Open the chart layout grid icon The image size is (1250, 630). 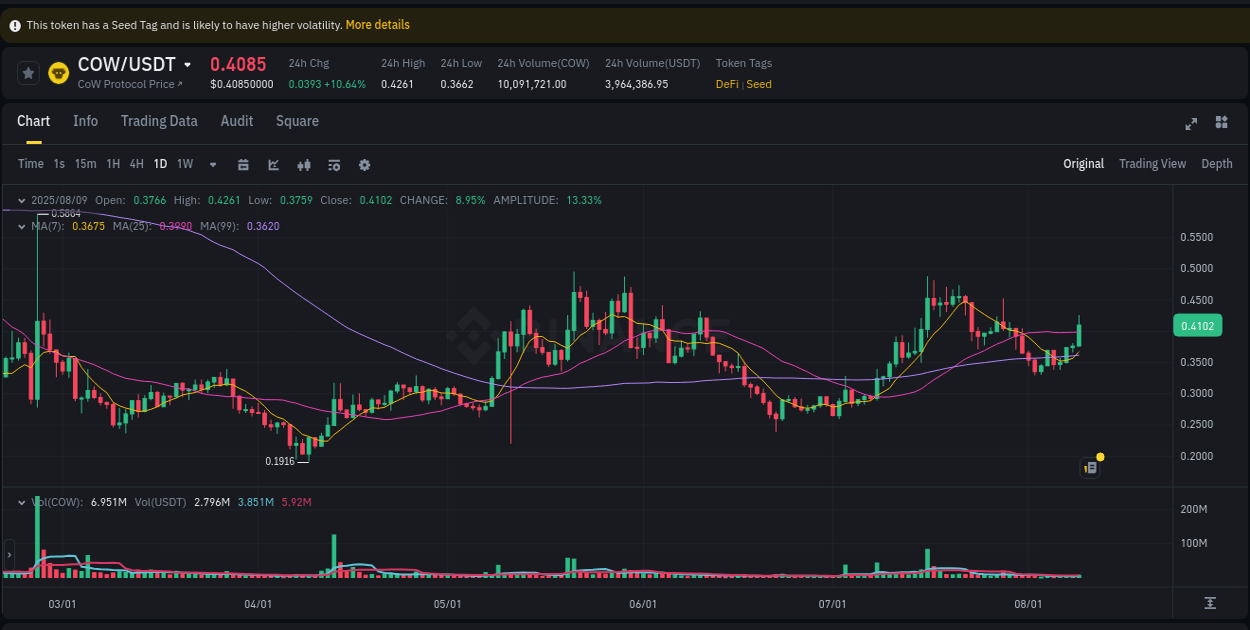pyautogui.click(x=1221, y=123)
